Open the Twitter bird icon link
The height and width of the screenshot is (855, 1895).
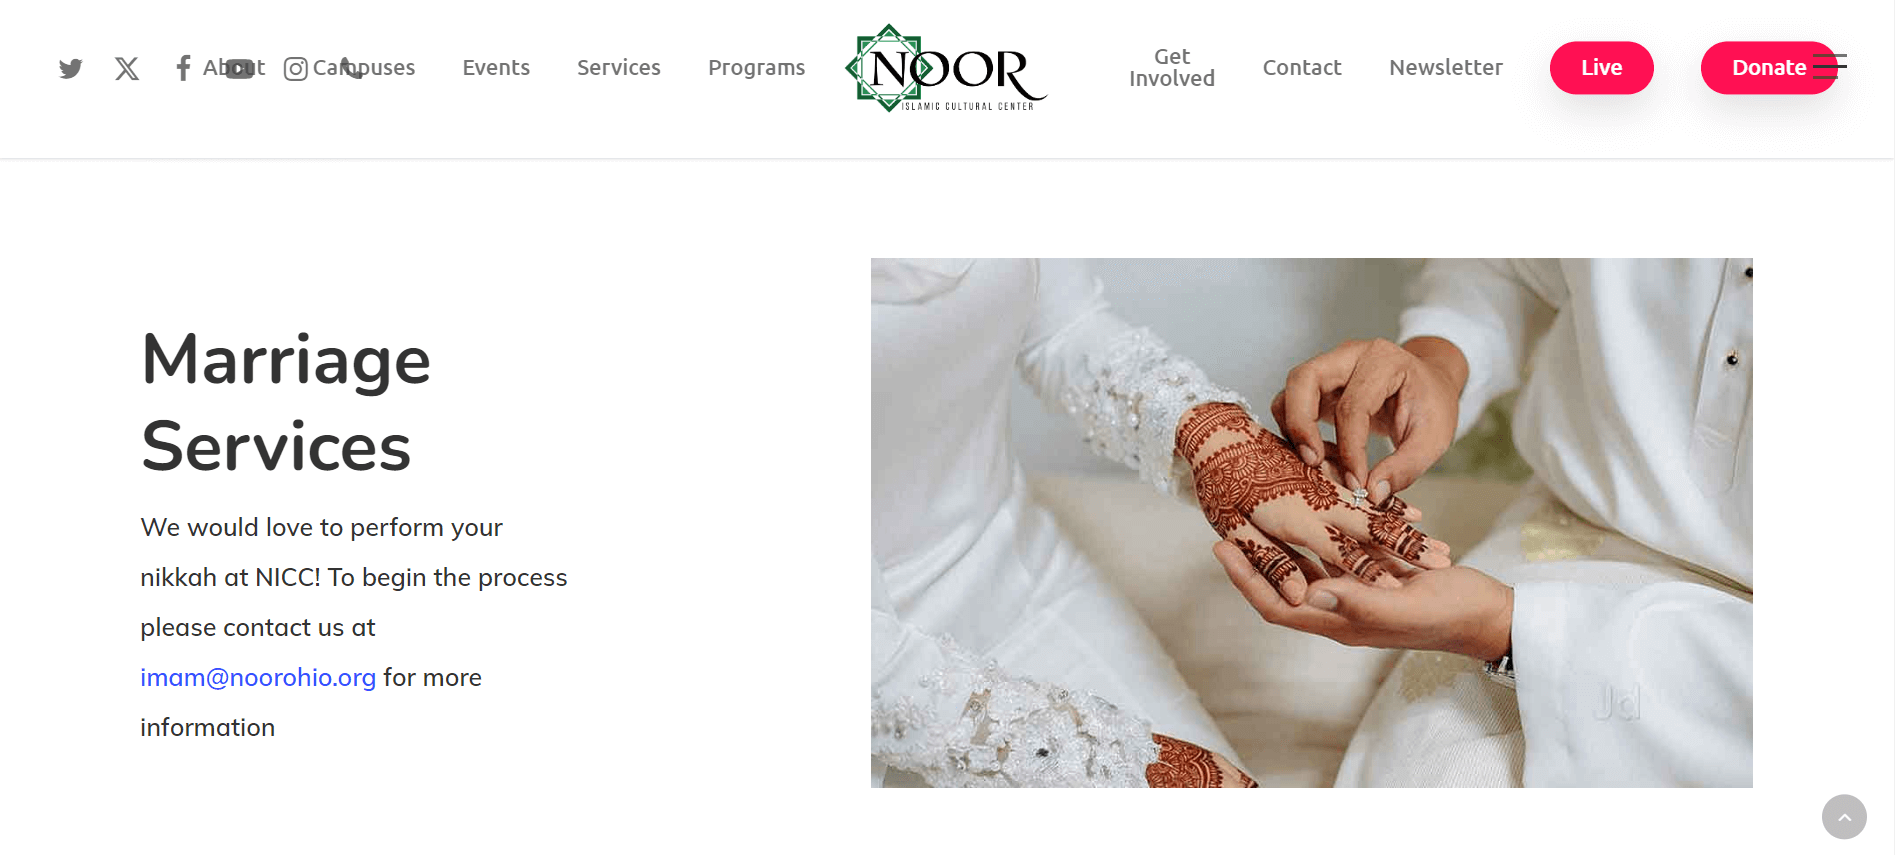[x=70, y=68]
